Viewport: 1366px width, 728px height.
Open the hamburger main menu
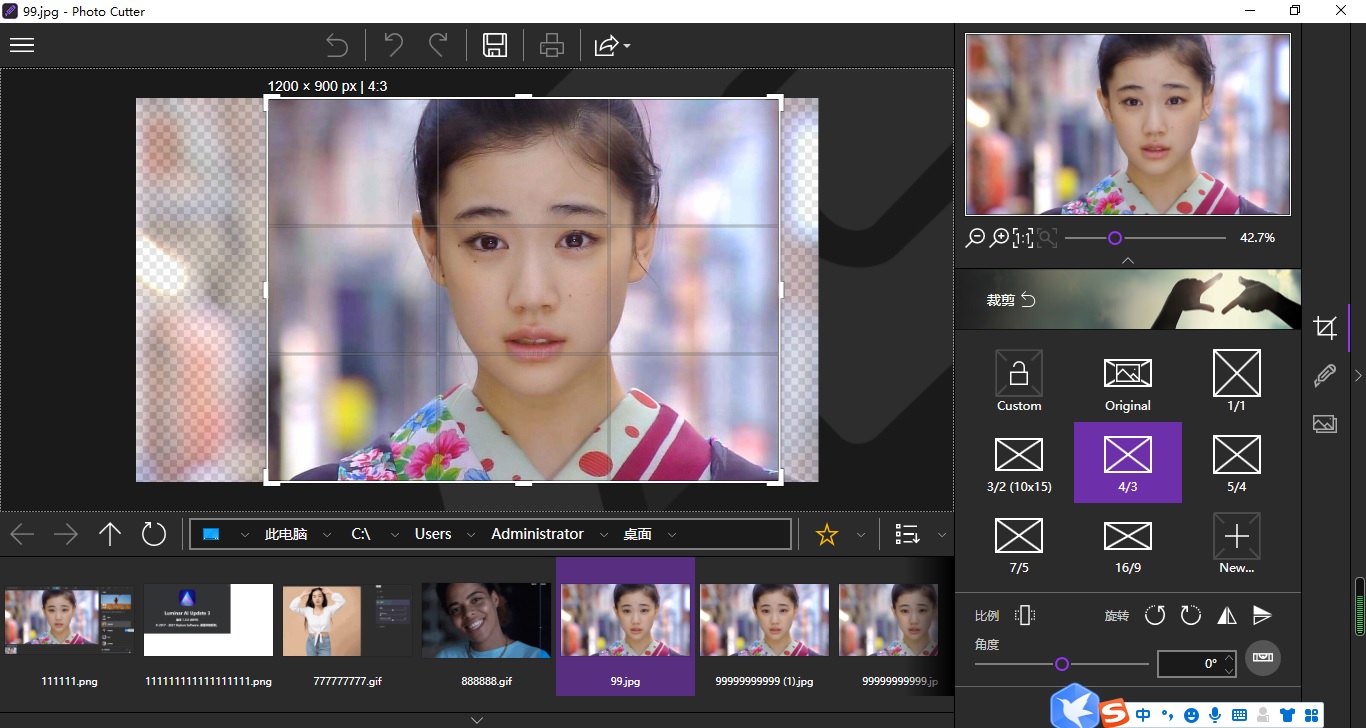pyautogui.click(x=22, y=45)
